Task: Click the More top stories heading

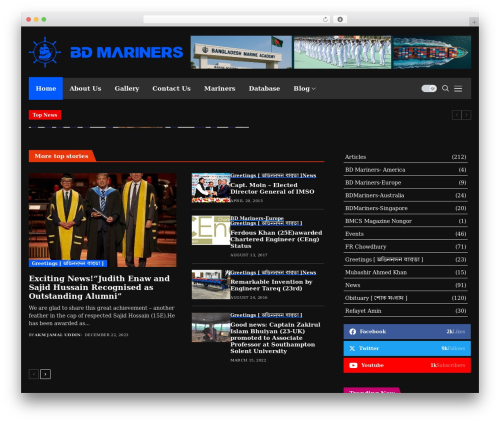Action: click(62, 156)
